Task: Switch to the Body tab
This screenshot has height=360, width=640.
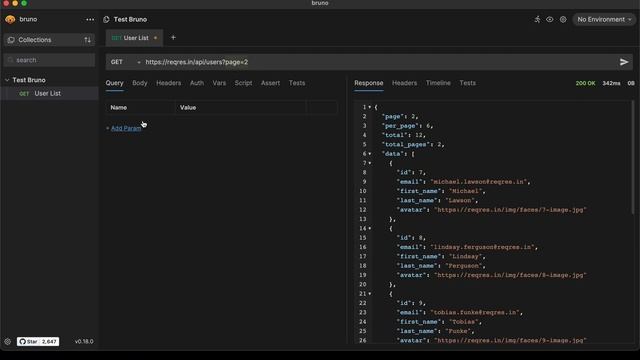Action: coord(140,83)
